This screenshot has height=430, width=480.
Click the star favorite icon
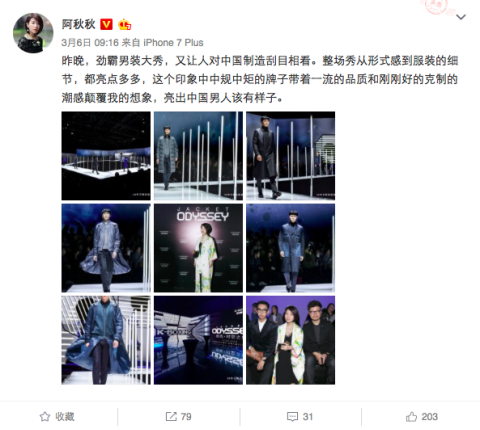[x=45, y=416]
